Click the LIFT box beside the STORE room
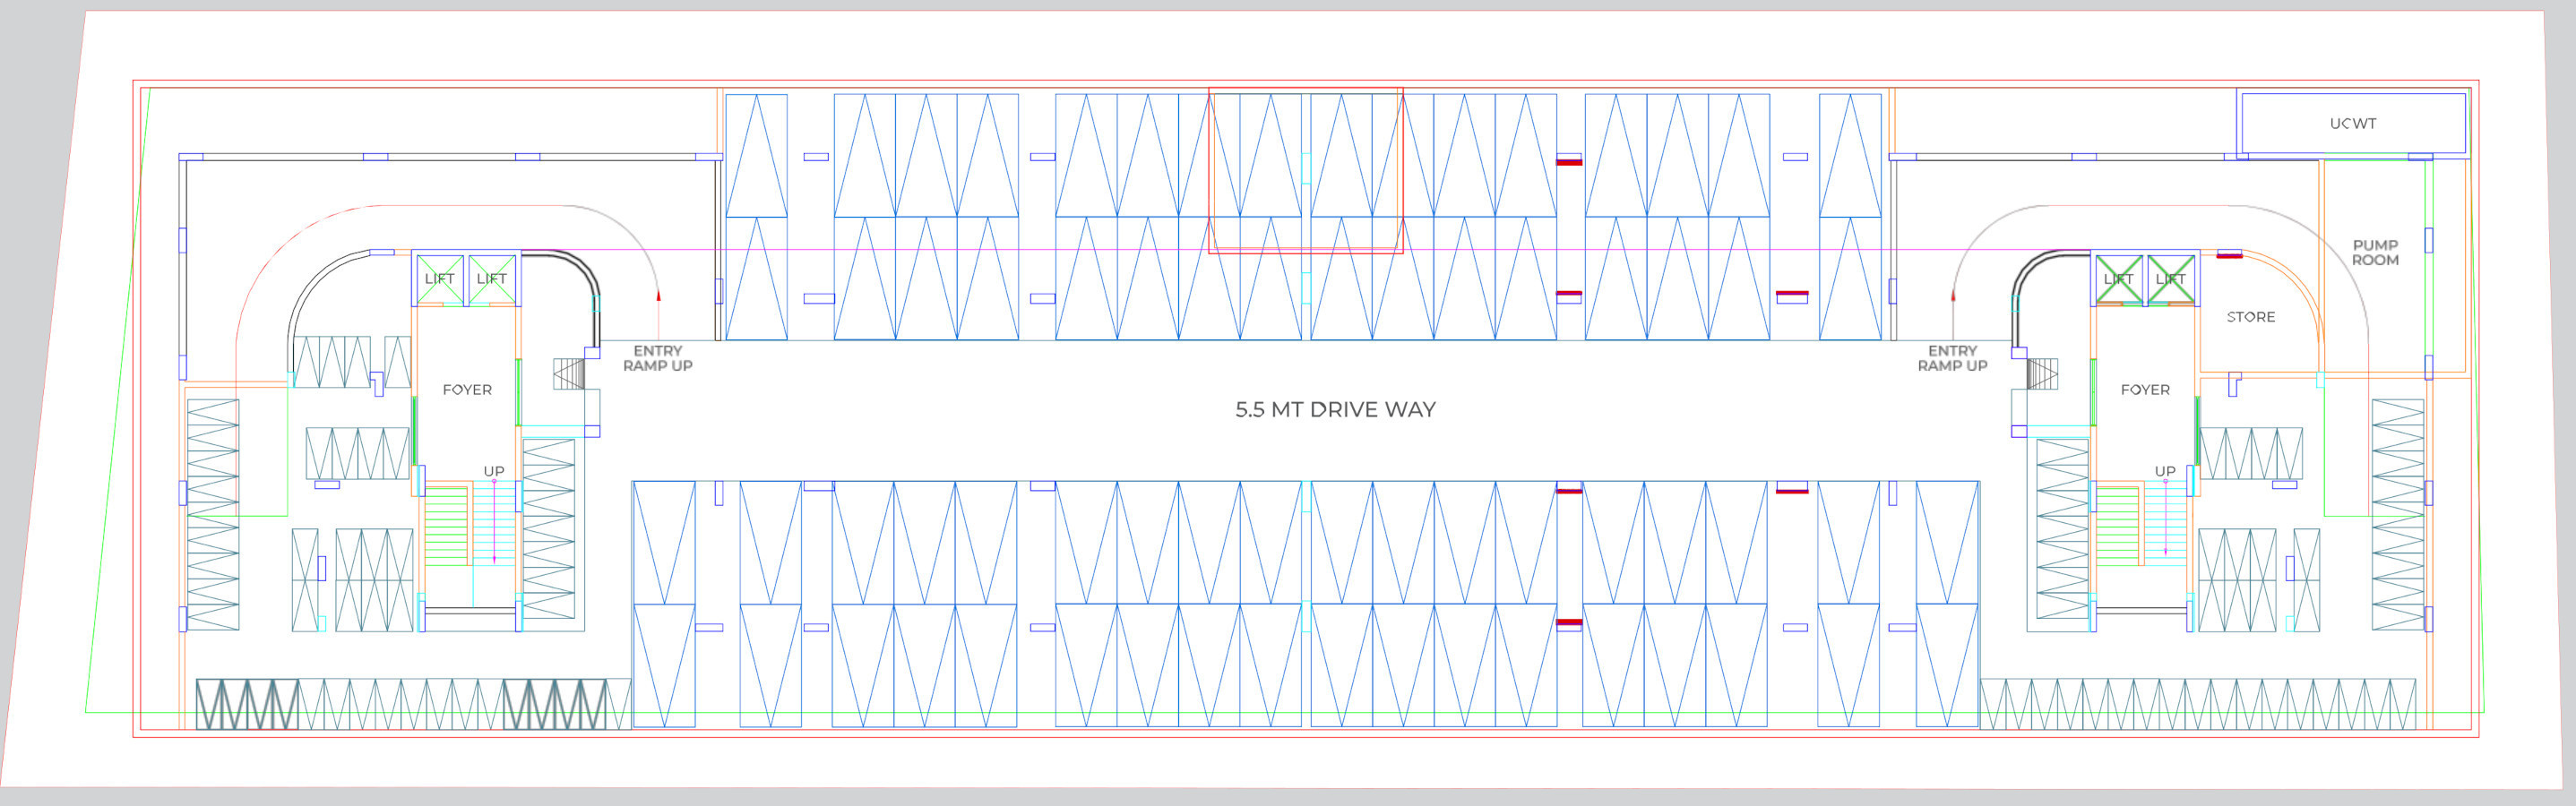Image resolution: width=2576 pixels, height=806 pixels. [2170, 279]
